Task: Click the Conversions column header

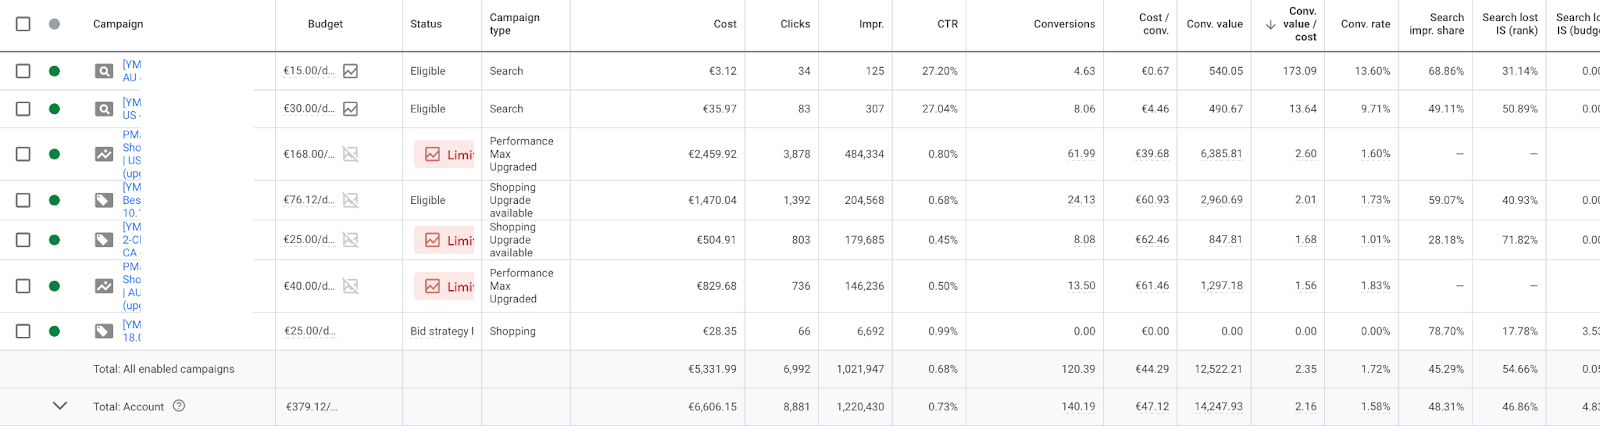Action: tap(1064, 24)
